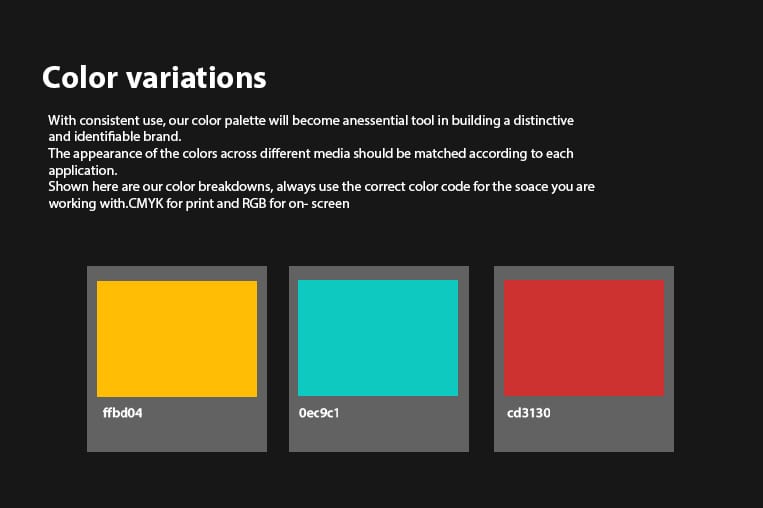Click the "Color variations" heading

(x=154, y=77)
